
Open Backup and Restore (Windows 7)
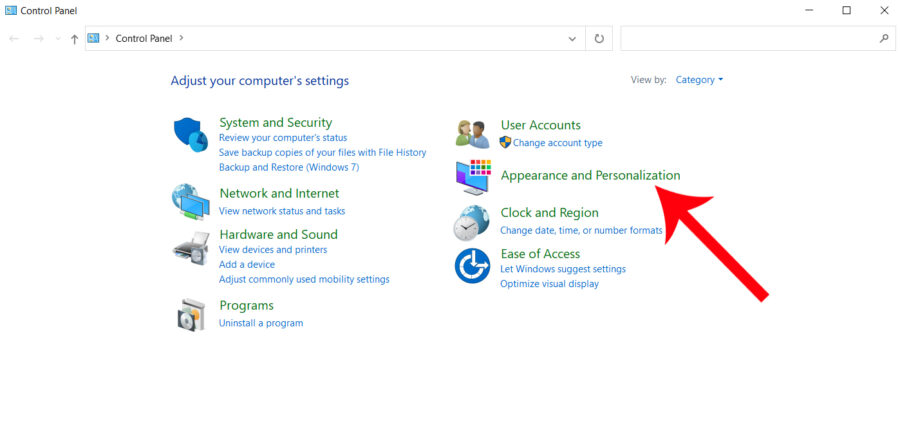click(x=289, y=167)
